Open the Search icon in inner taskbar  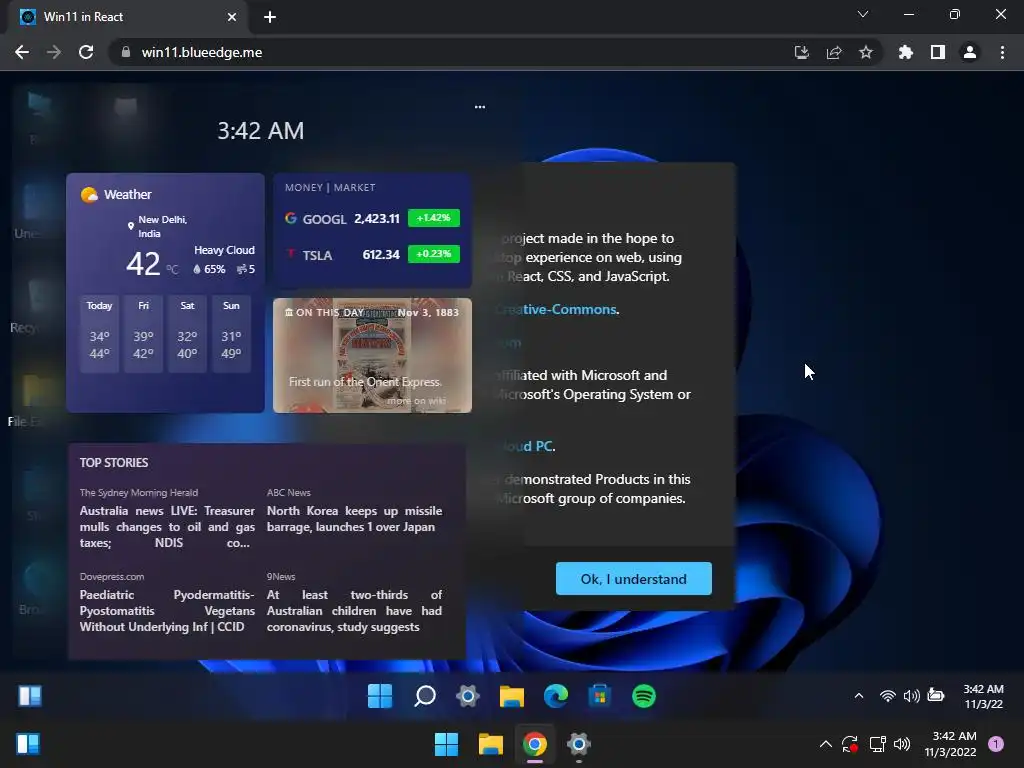424,696
